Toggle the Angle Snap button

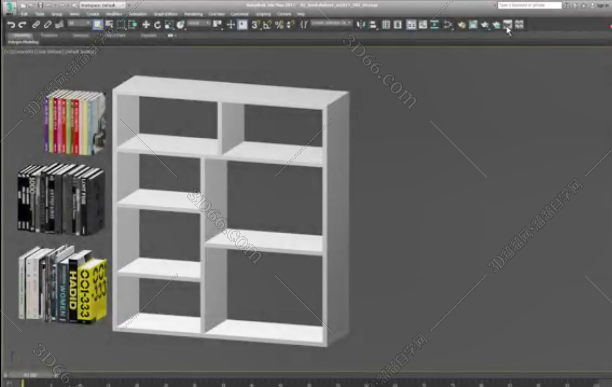click(267, 25)
